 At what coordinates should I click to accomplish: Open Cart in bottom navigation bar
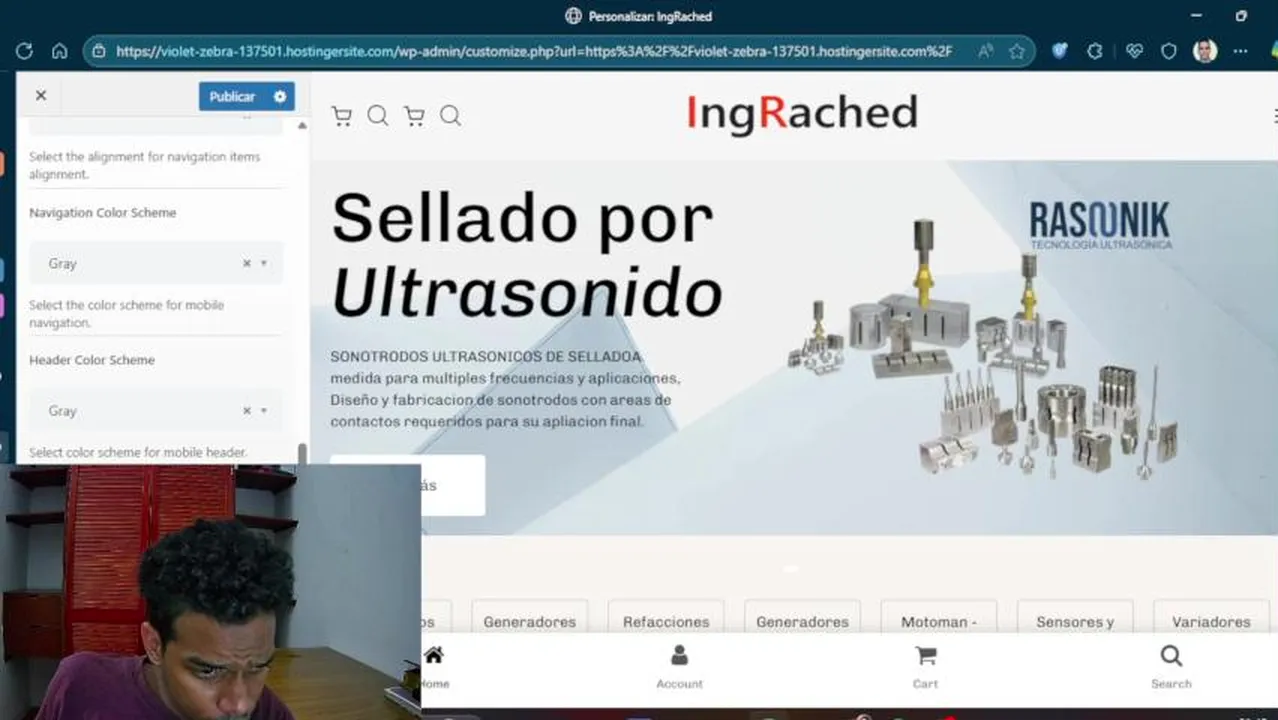click(925, 667)
